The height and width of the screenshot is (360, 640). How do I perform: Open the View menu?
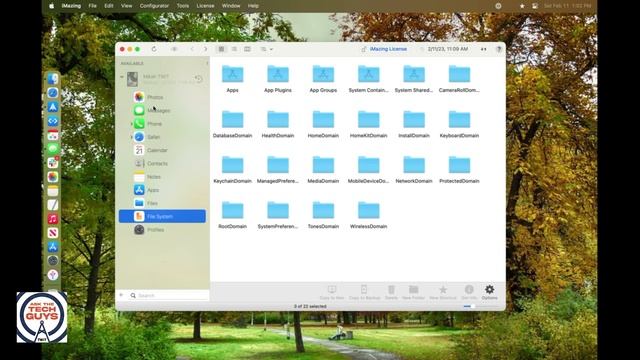coord(127,6)
